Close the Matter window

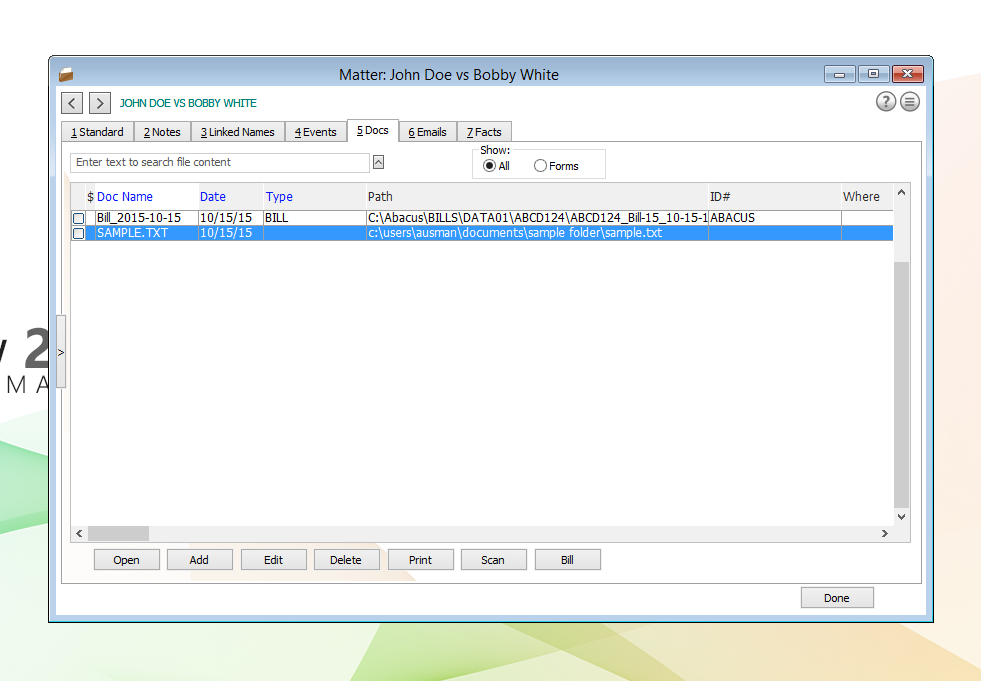coord(908,74)
